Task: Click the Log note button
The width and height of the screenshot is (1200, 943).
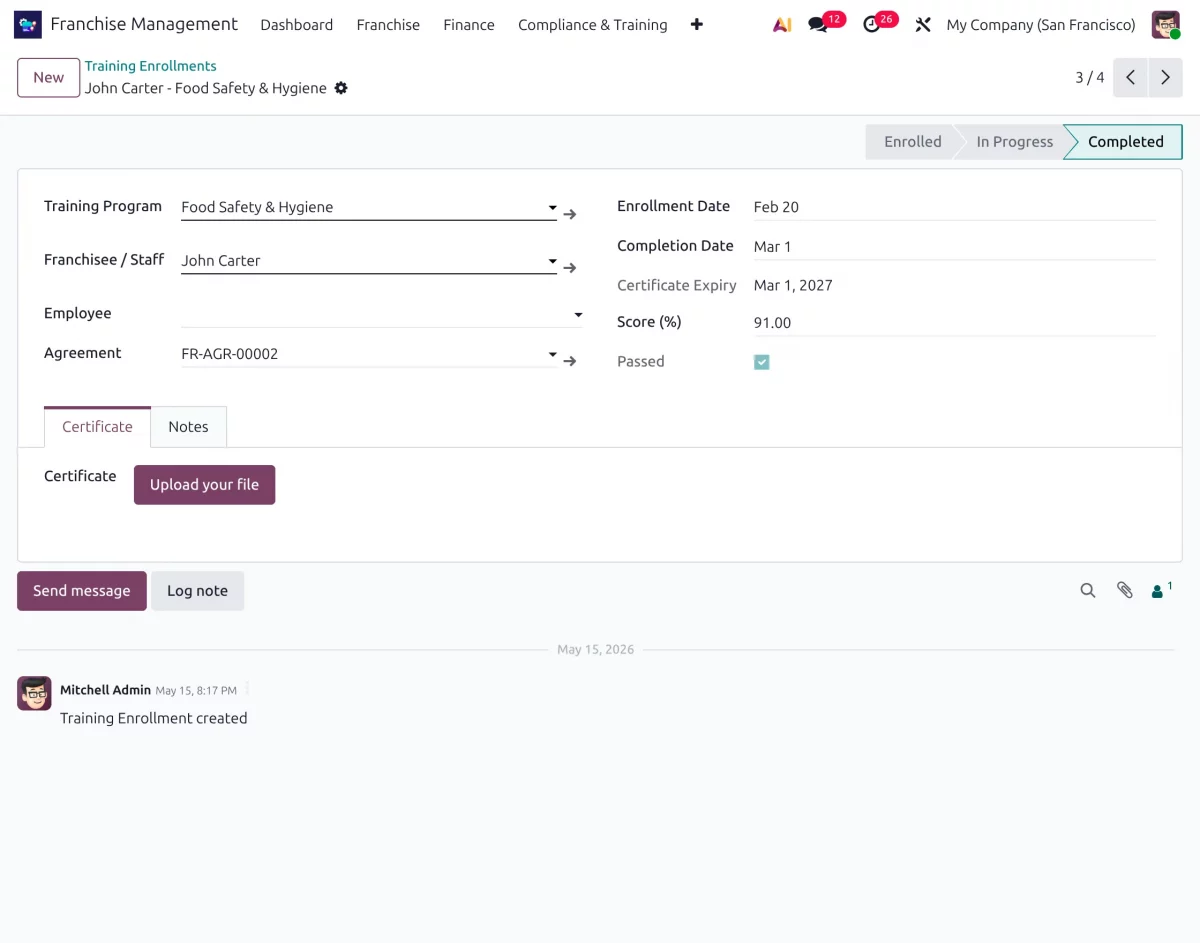Action: coord(197,591)
